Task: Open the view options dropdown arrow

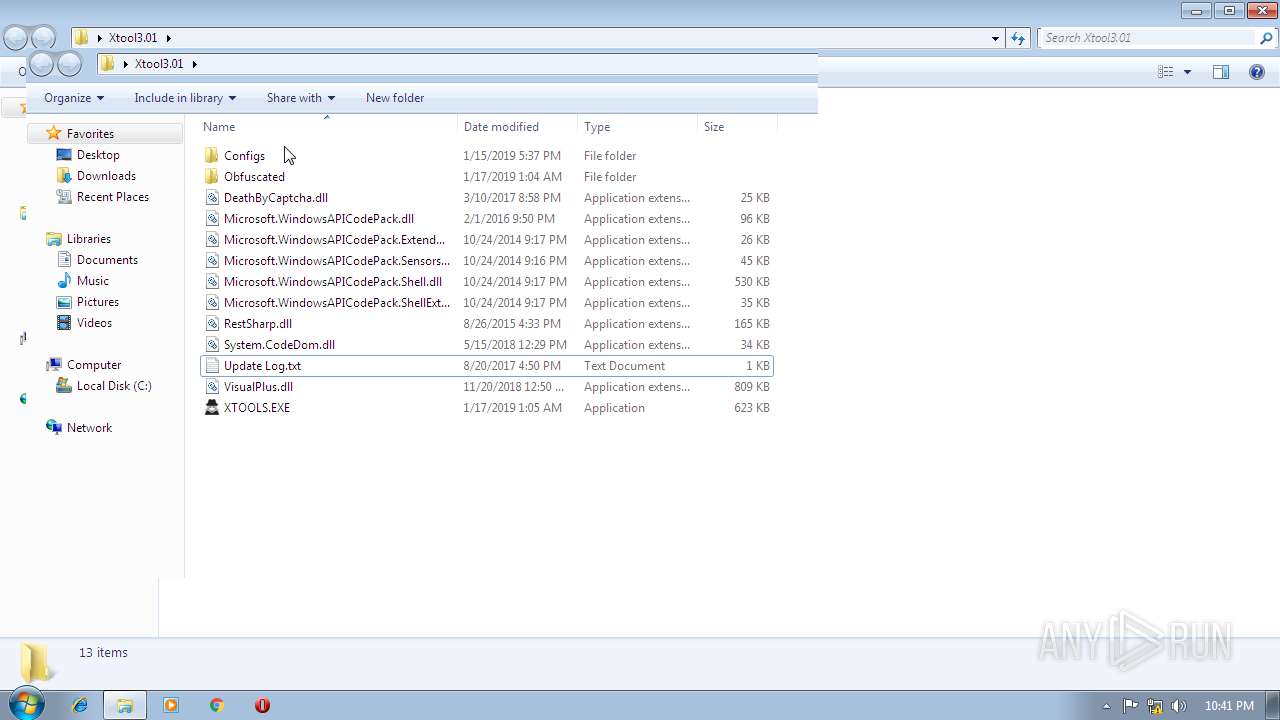Action: [x=1187, y=72]
